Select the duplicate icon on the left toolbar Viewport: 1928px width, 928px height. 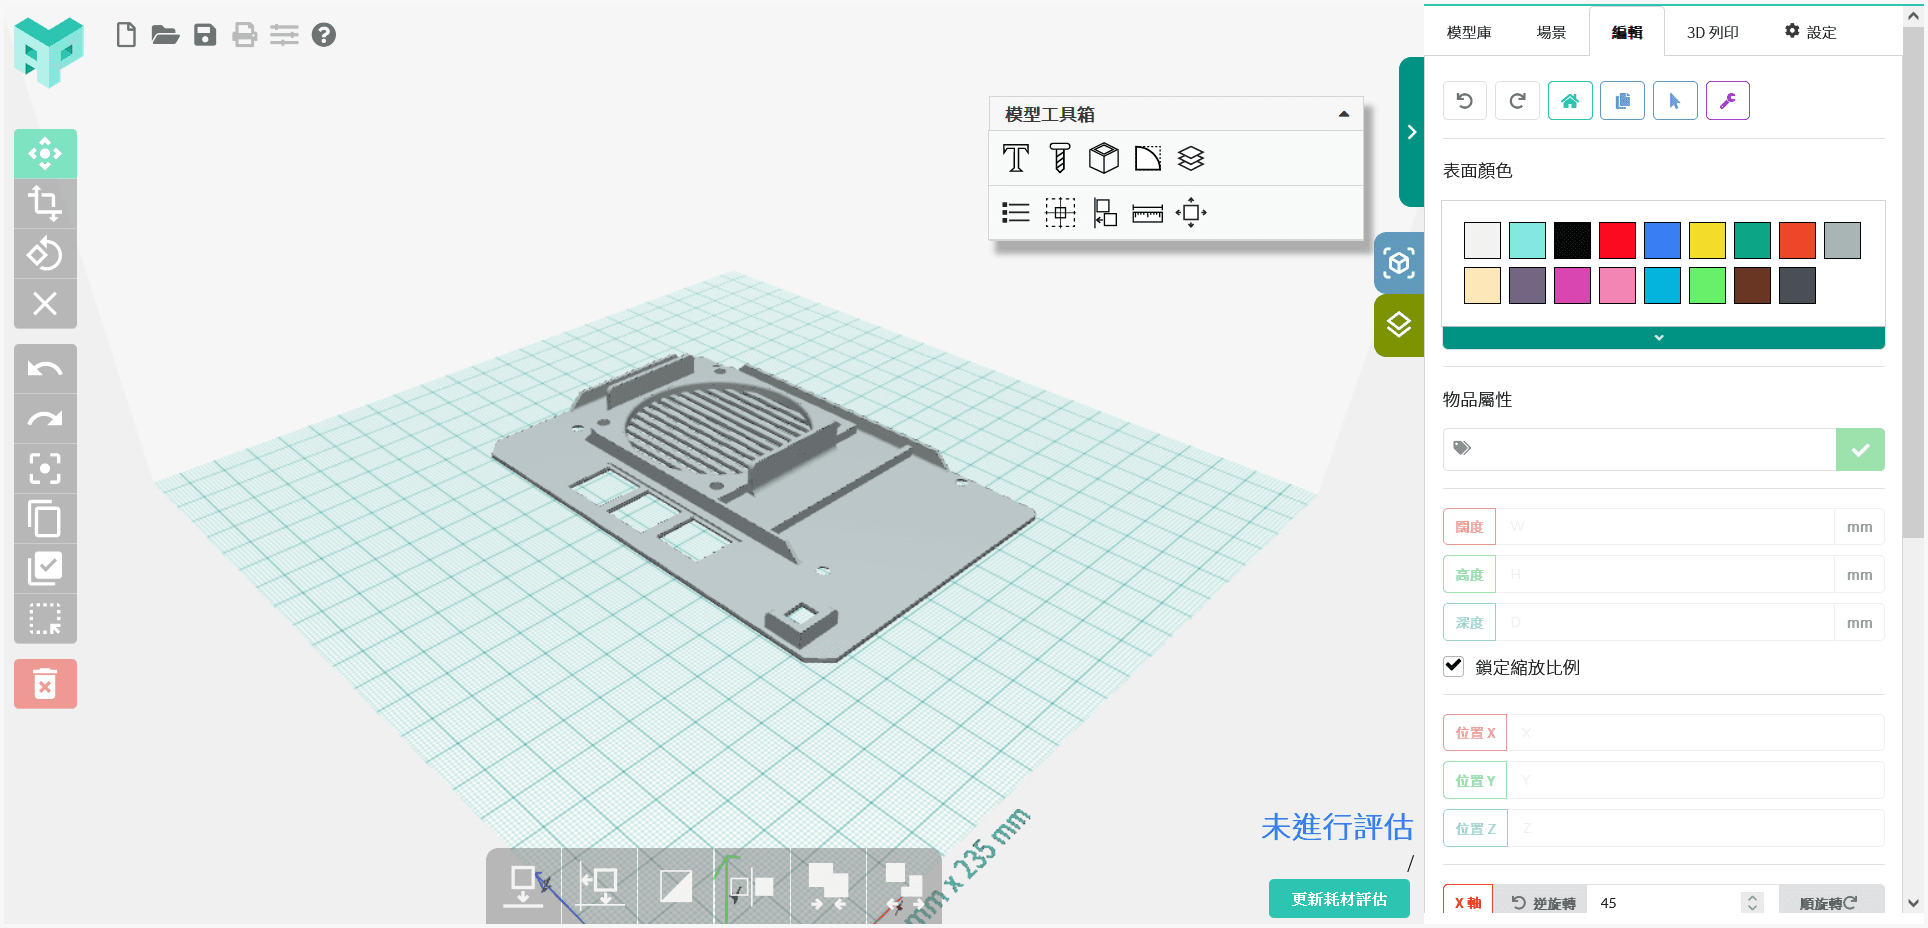tap(45, 519)
